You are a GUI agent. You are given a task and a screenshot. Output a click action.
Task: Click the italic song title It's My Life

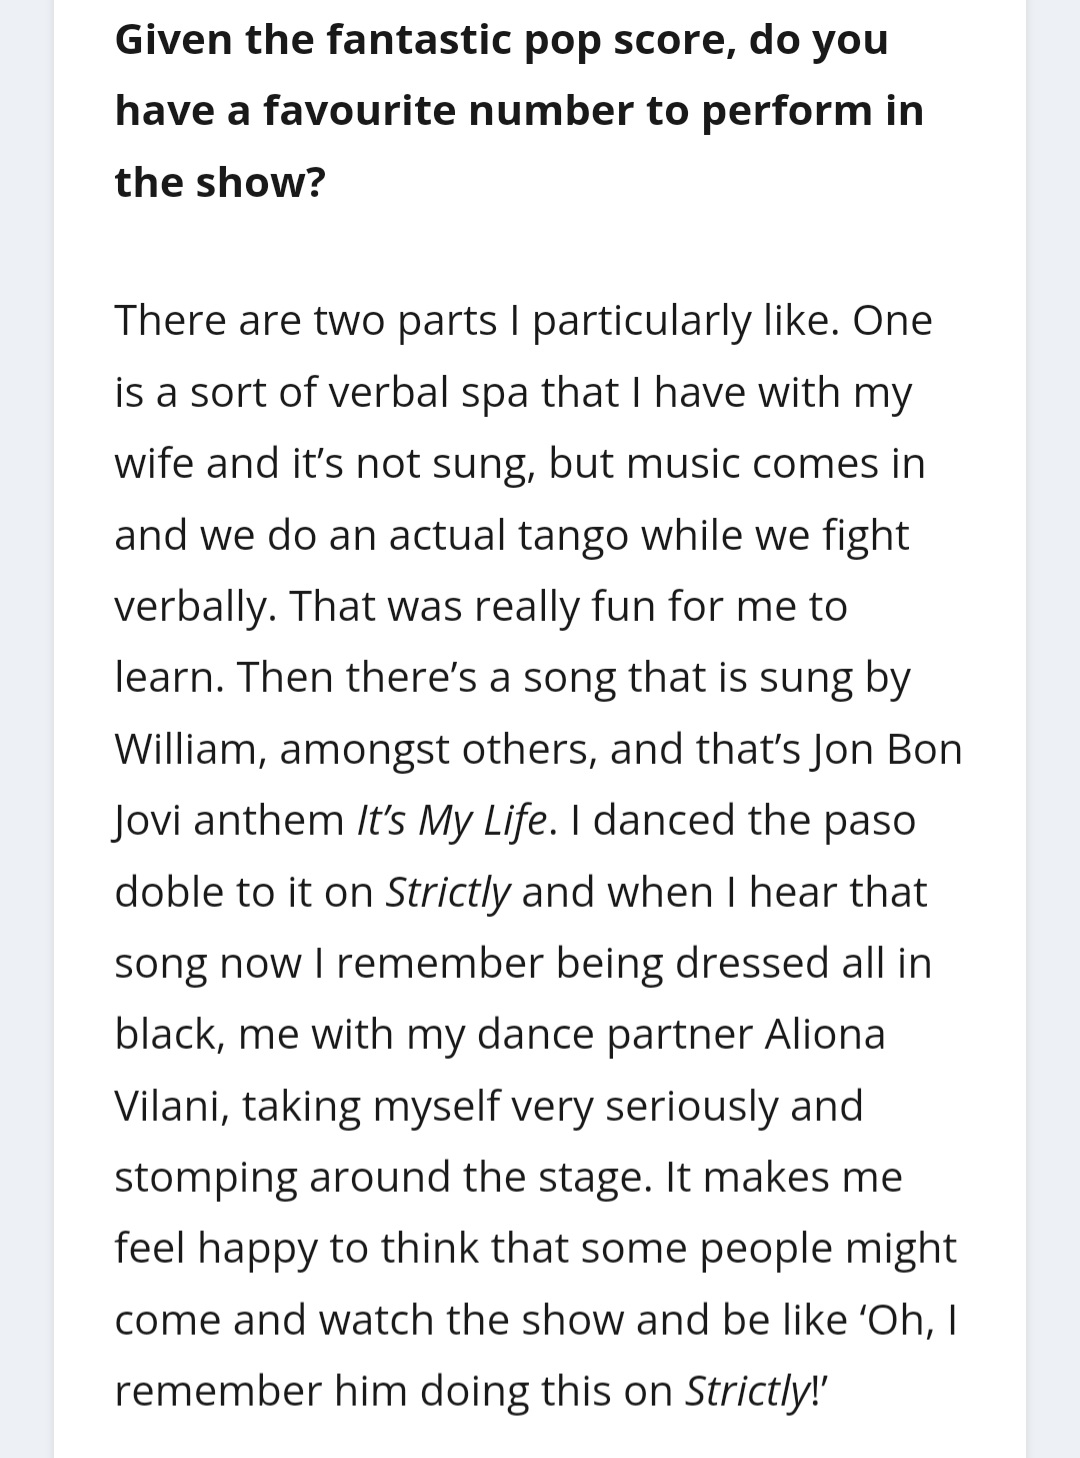click(452, 821)
